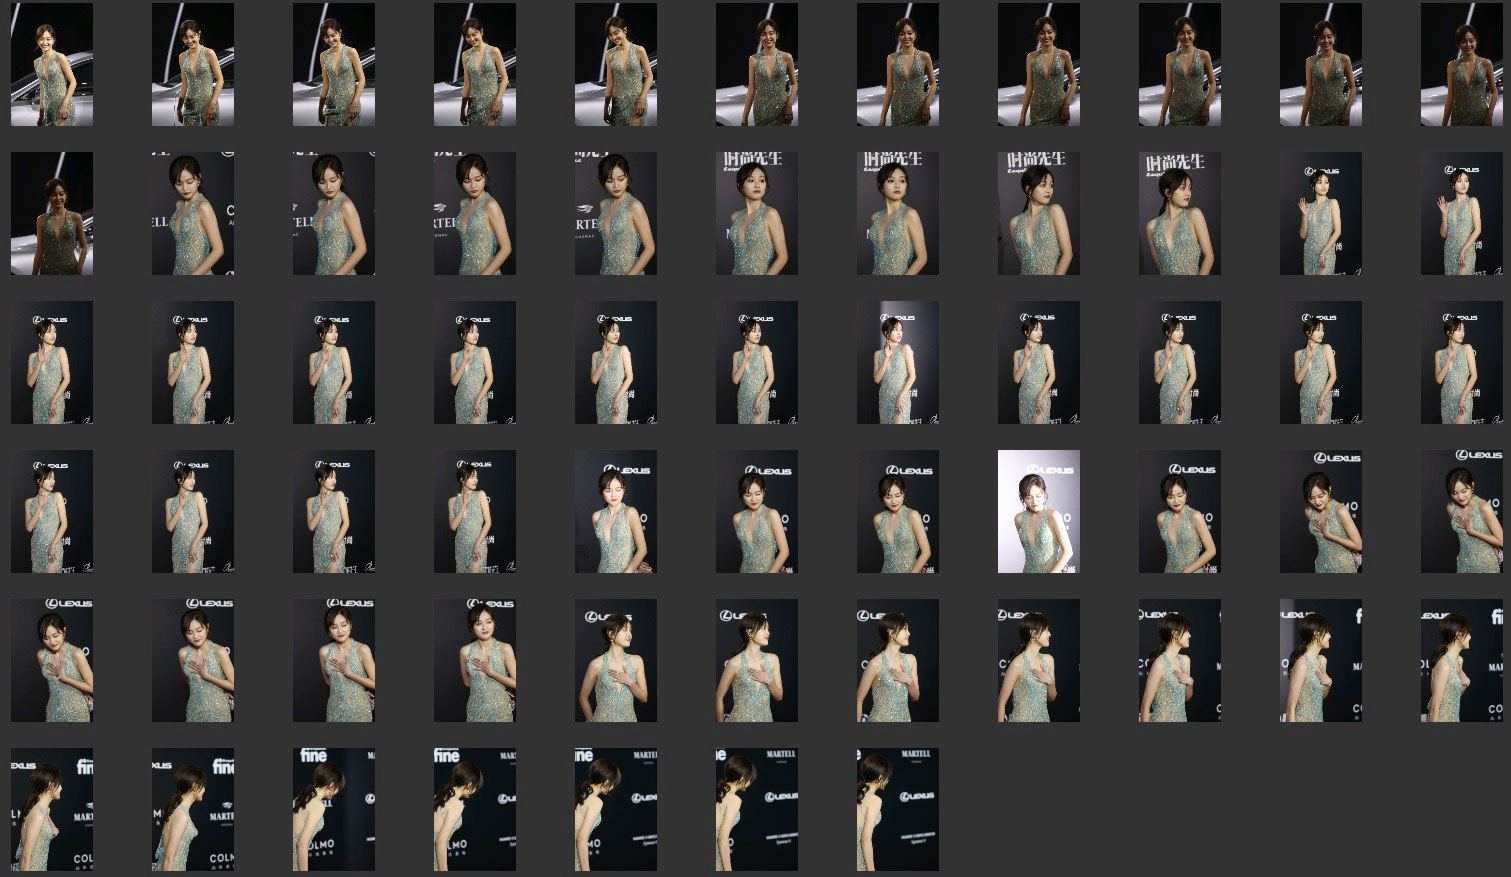
Task: Select the car-background thumbnail starting the second row
Action: (x=52, y=213)
